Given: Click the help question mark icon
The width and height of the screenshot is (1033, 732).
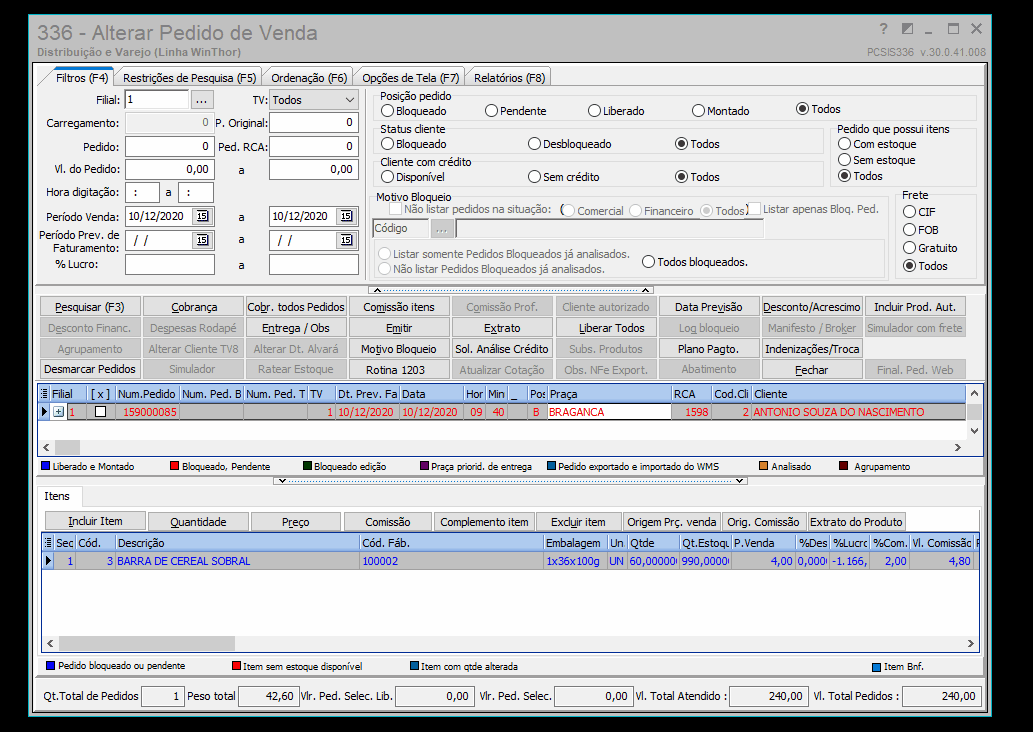Looking at the screenshot, I should tap(883, 29).
